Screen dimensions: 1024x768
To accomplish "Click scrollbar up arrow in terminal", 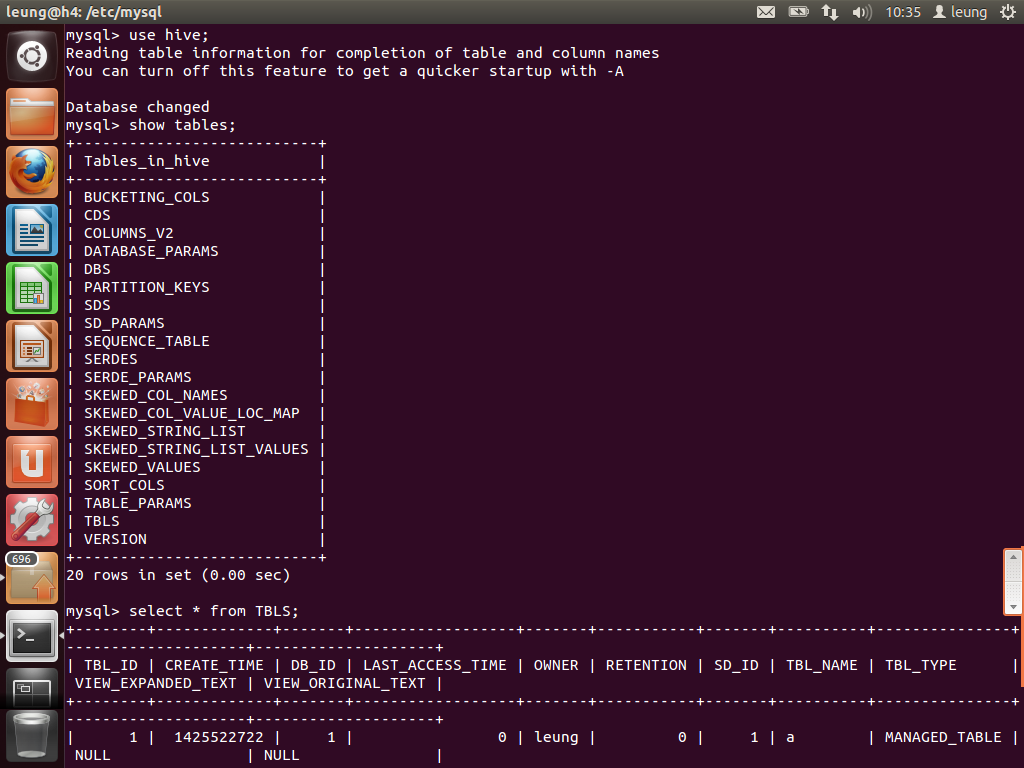I will click(x=1013, y=557).
